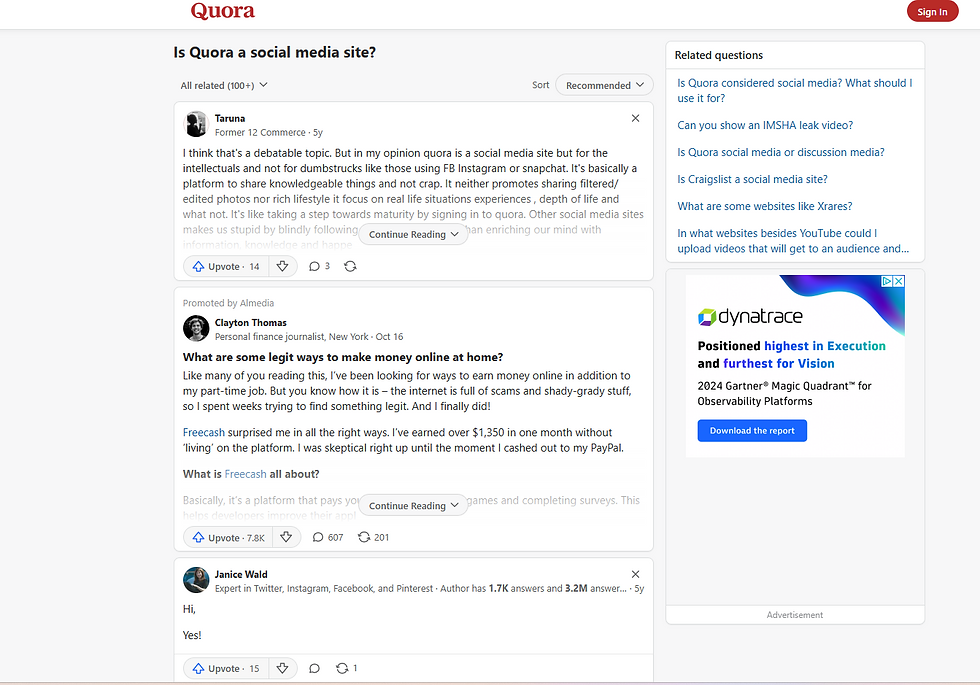Open the Janice Wald profile name
This screenshot has height=685, width=980.
[241, 574]
